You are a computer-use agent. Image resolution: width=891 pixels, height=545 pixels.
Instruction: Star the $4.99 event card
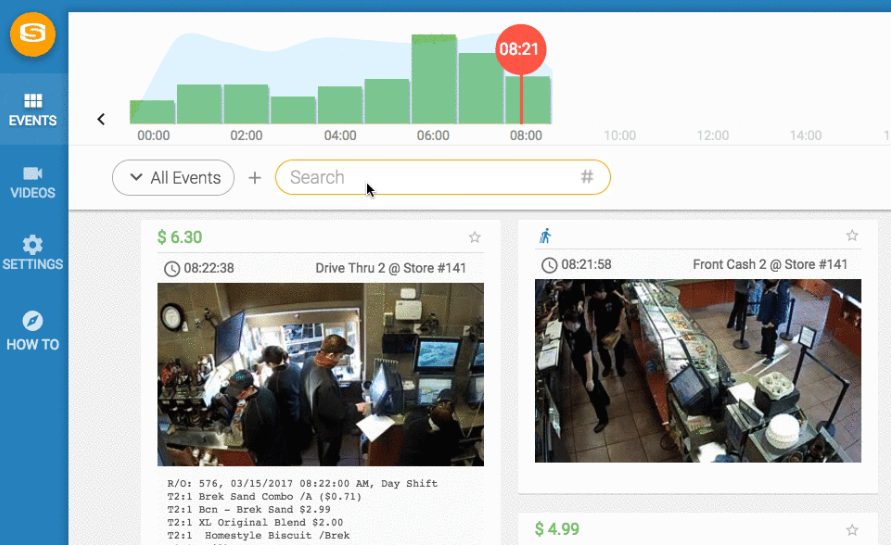click(852, 530)
